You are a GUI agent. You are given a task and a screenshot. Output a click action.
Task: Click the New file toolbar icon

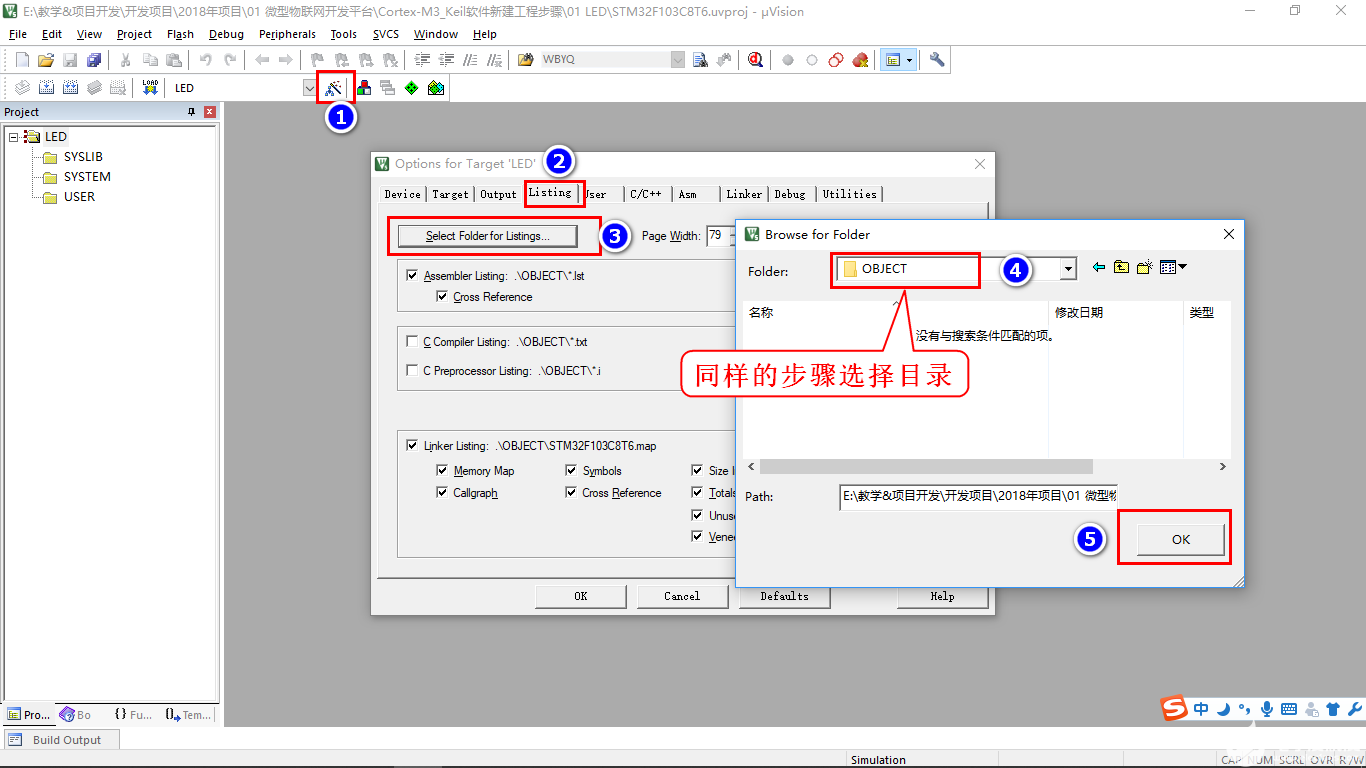(22, 60)
